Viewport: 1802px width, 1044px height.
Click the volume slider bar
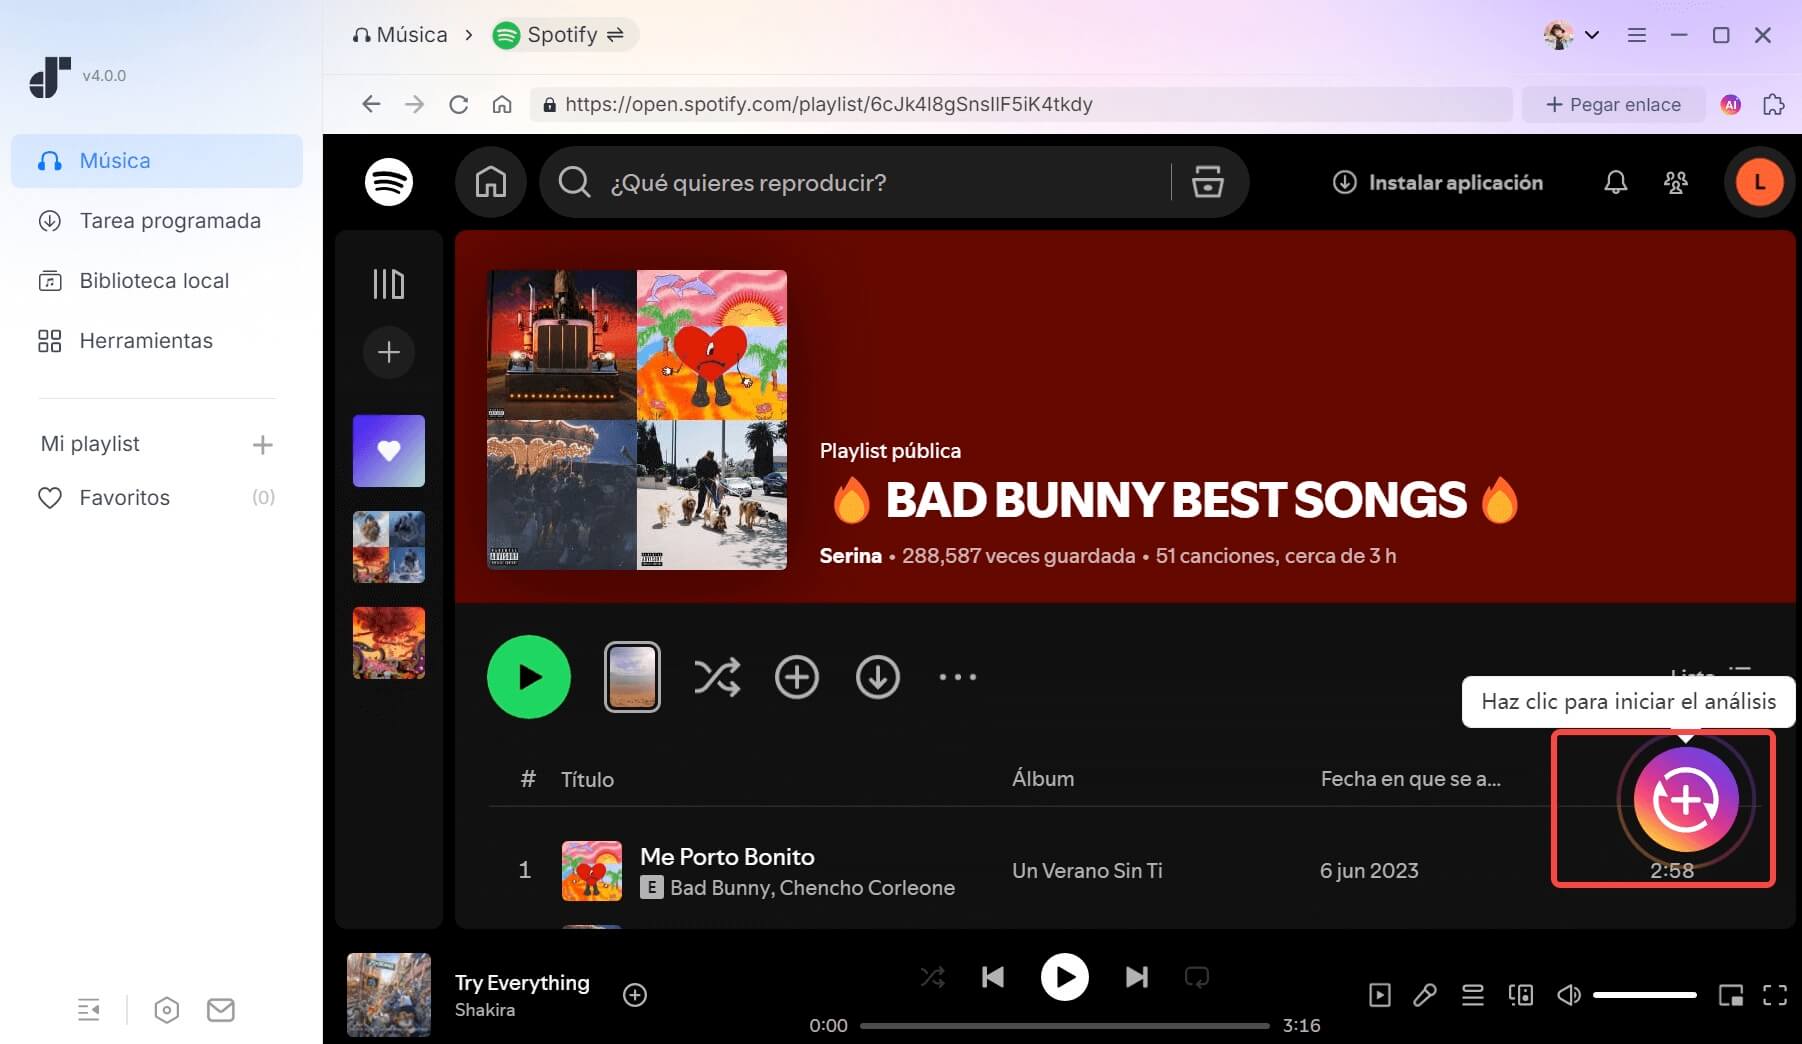(x=1644, y=994)
